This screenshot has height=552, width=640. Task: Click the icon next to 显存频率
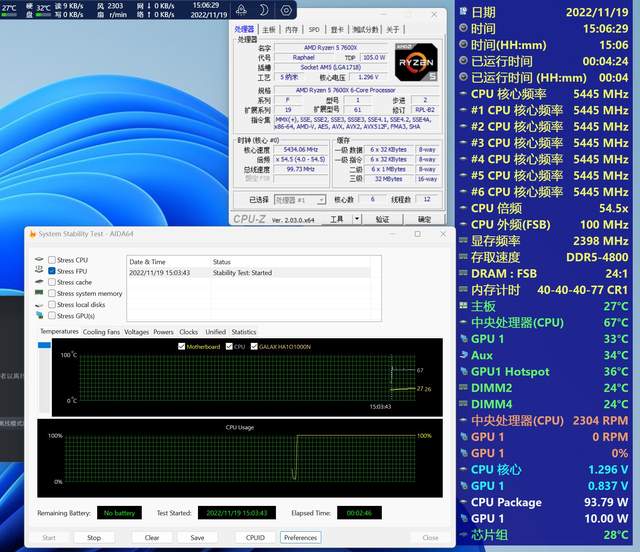click(463, 240)
